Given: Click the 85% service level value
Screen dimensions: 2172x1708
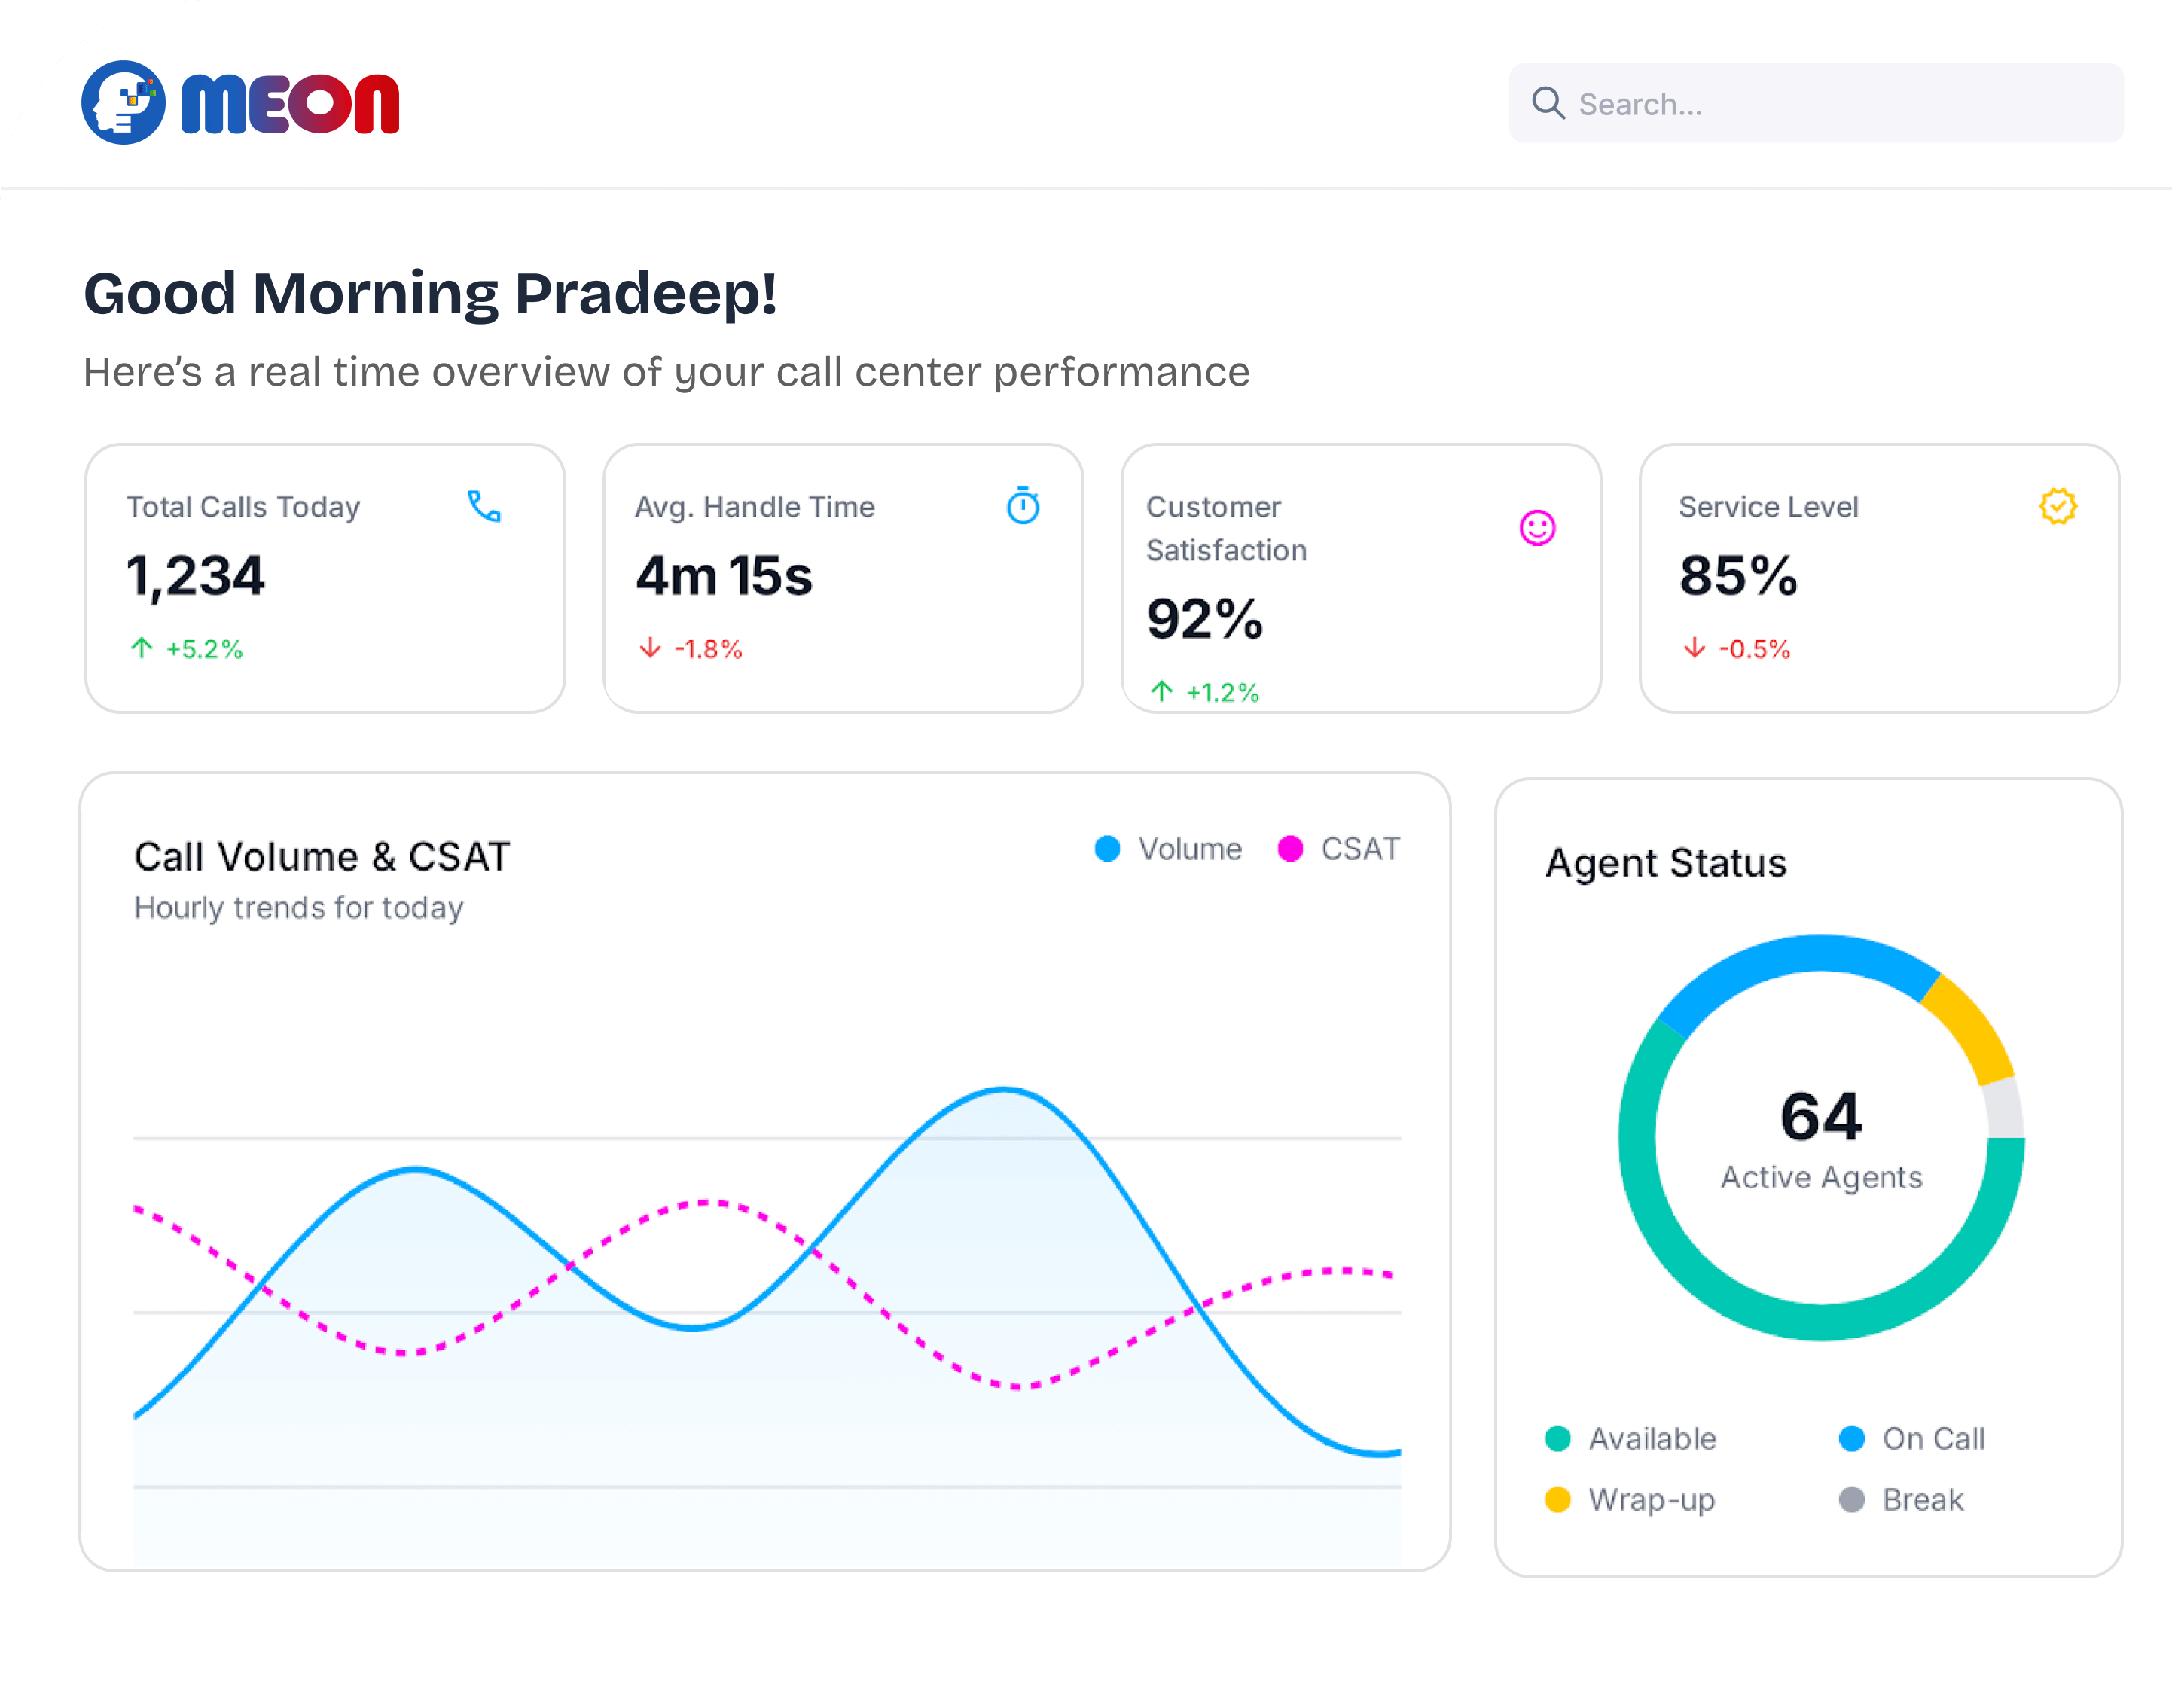Looking at the screenshot, I should click(1738, 576).
